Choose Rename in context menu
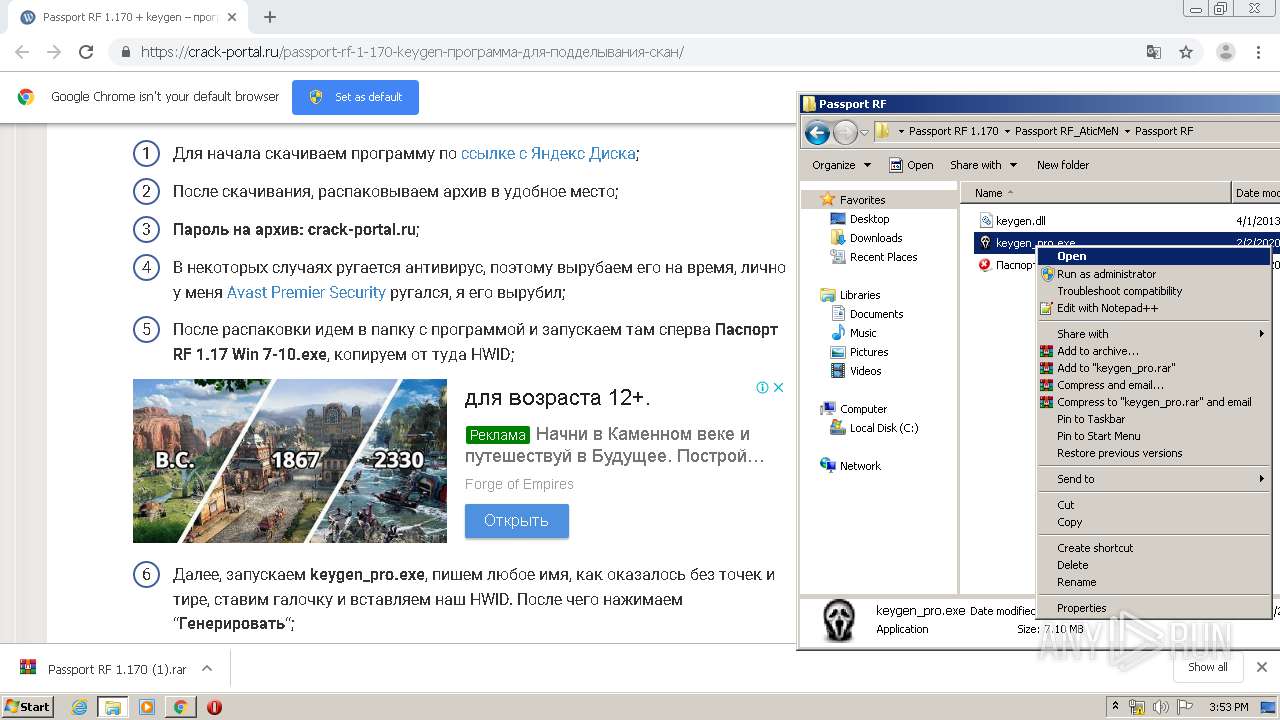Viewport: 1280px width, 720px height. click(1153, 582)
